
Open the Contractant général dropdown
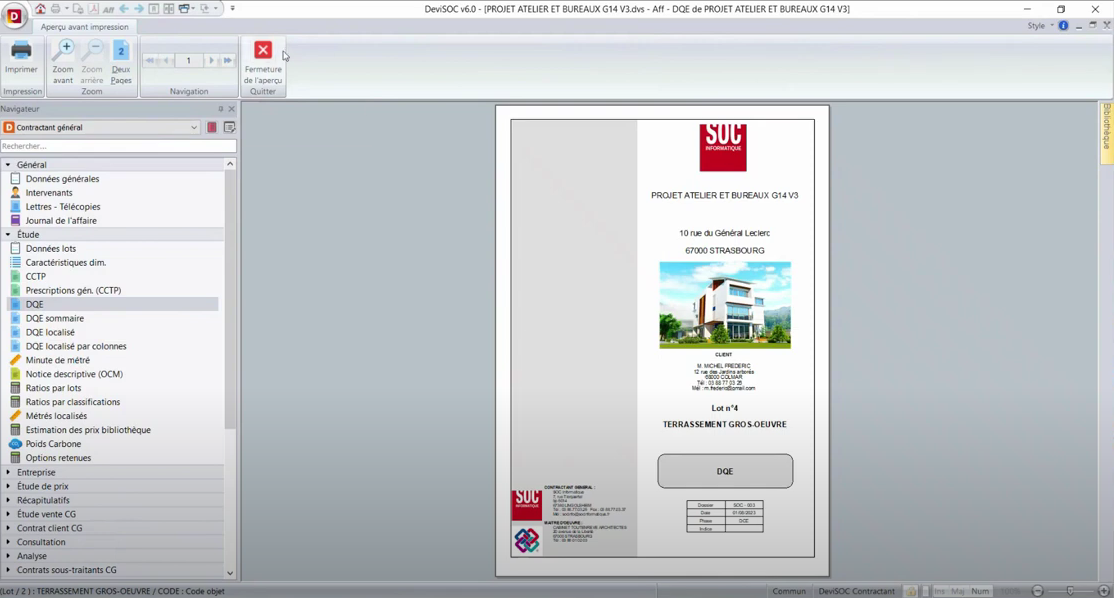pos(194,128)
